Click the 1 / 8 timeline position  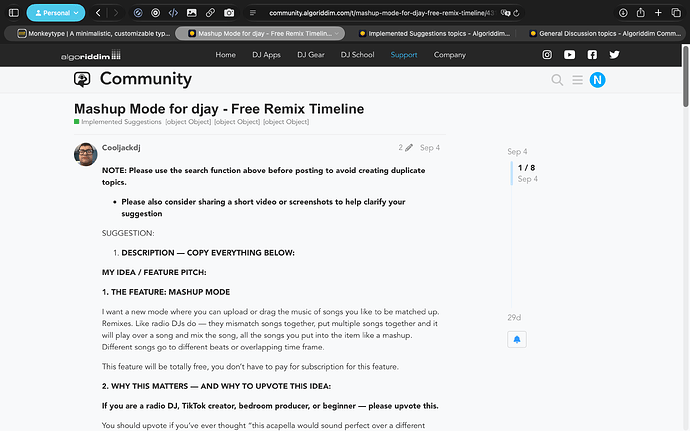(526, 168)
